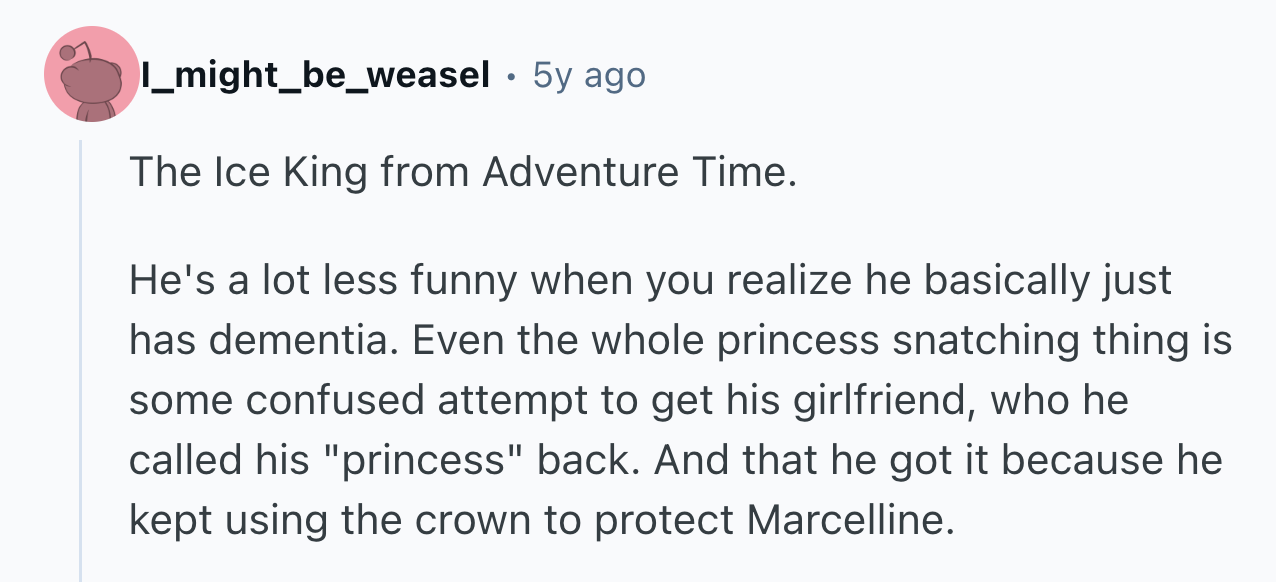
Task: Visit the I_might_be_weasel user profile
Action: coord(315,75)
